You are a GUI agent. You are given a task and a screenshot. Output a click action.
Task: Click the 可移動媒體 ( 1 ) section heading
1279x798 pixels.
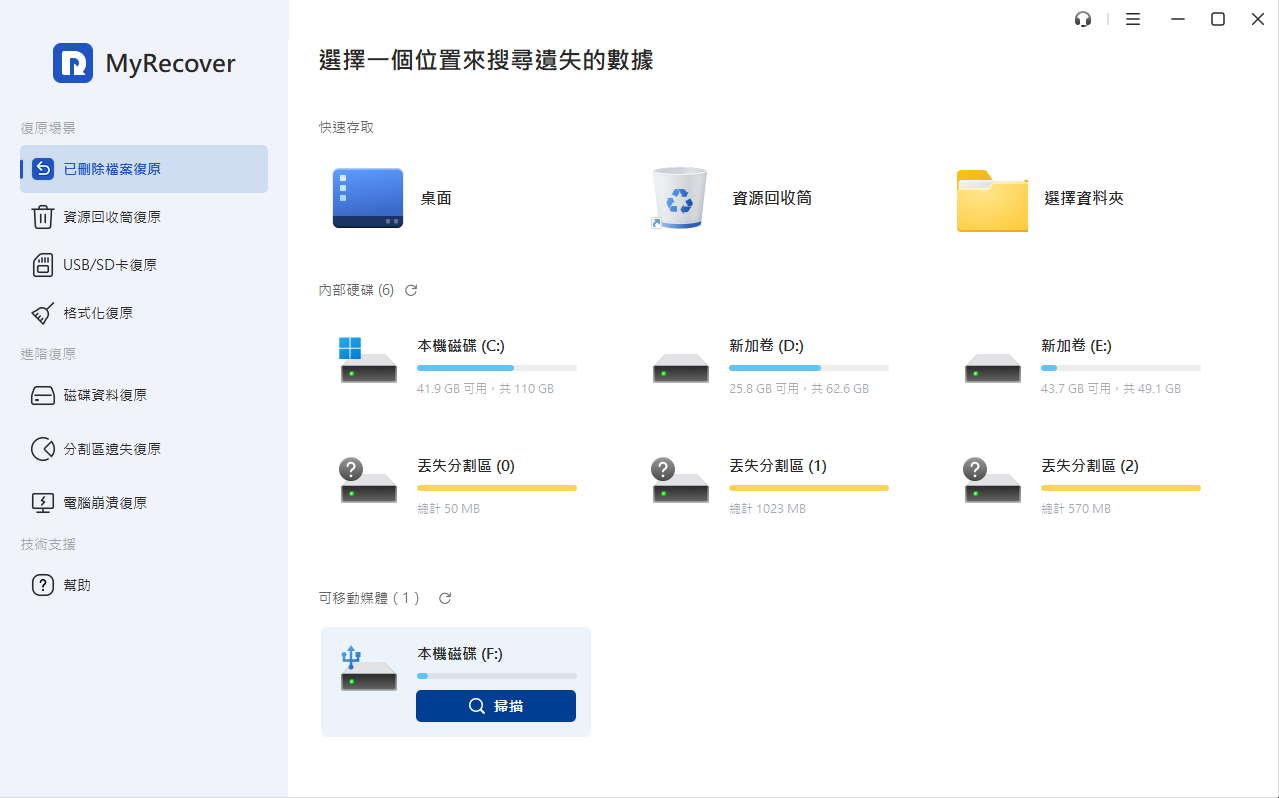tap(370, 598)
